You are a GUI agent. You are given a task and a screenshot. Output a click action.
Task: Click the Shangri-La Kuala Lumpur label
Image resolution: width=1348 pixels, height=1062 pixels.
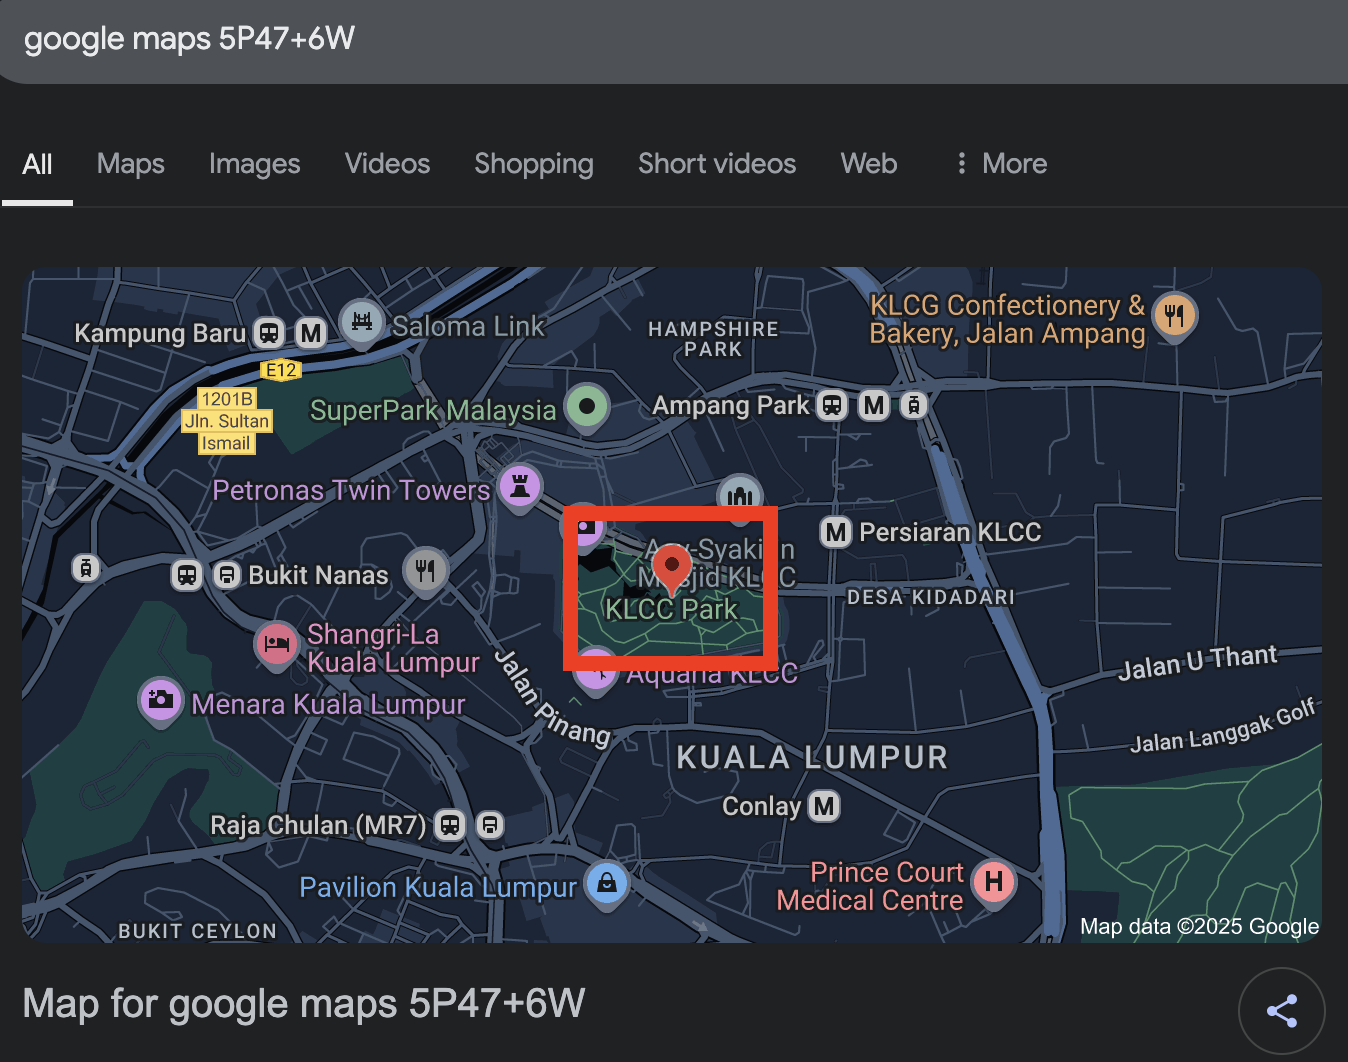[x=393, y=648]
